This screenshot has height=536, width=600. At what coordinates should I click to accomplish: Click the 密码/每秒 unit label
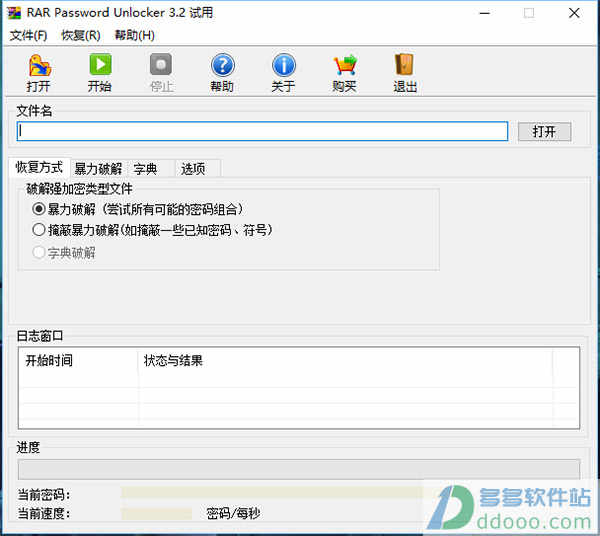pyautogui.click(x=233, y=513)
